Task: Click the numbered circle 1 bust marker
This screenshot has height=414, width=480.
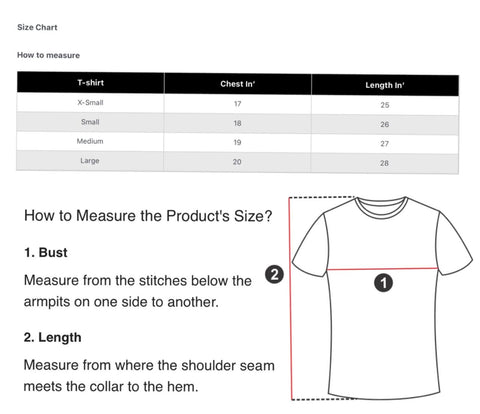Action: (x=383, y=283)
